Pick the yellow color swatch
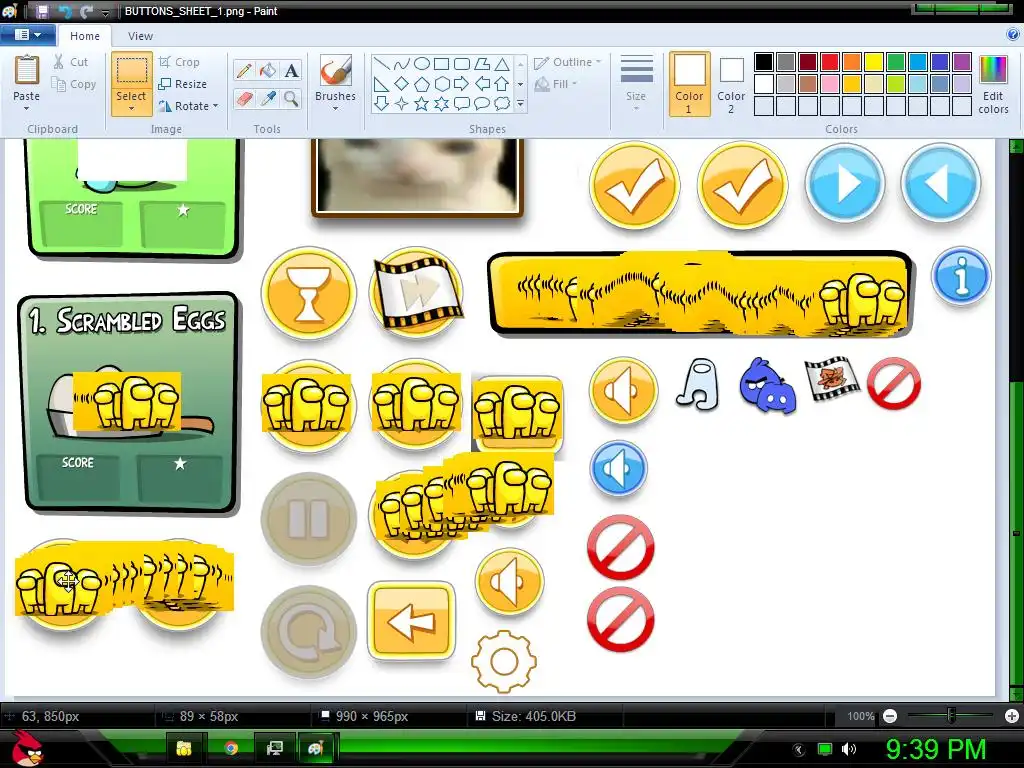This screenshot has height=768, width=1024. coord(874,62)
